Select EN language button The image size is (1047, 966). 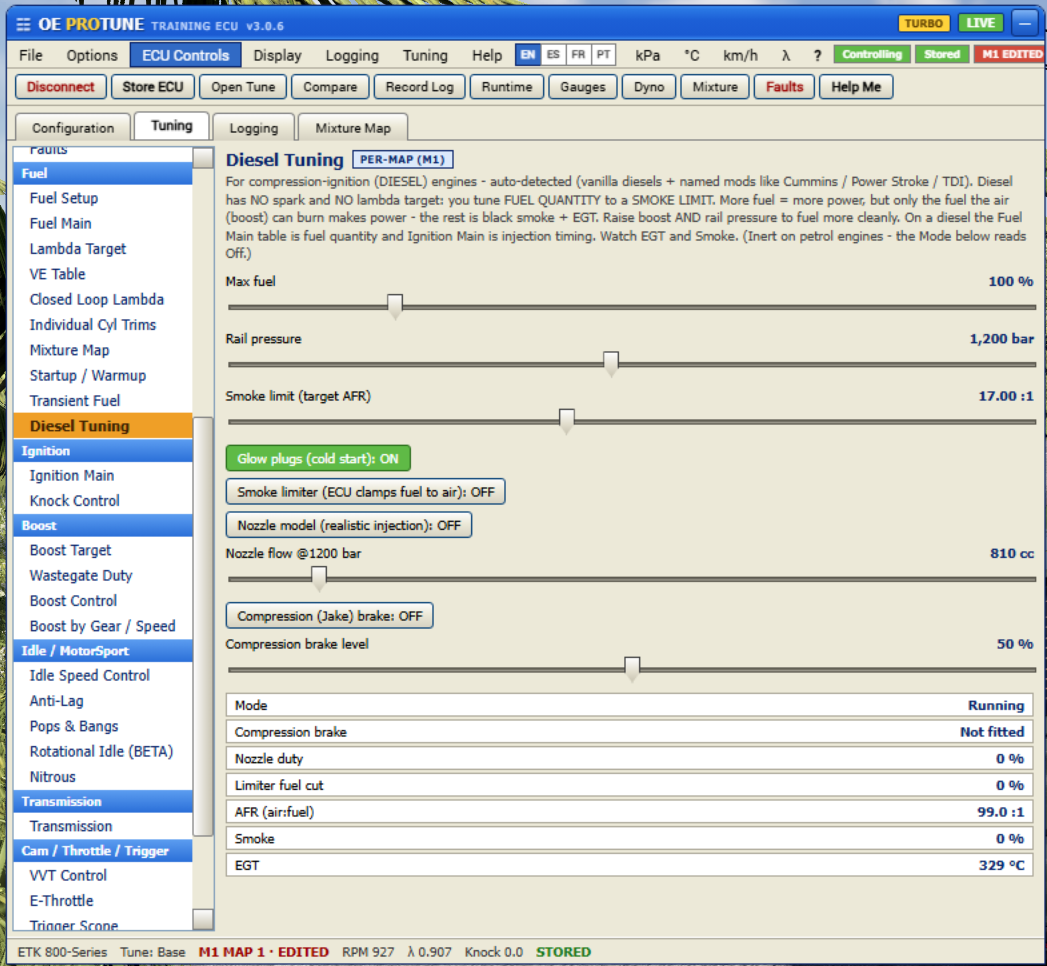coord(528,55)
